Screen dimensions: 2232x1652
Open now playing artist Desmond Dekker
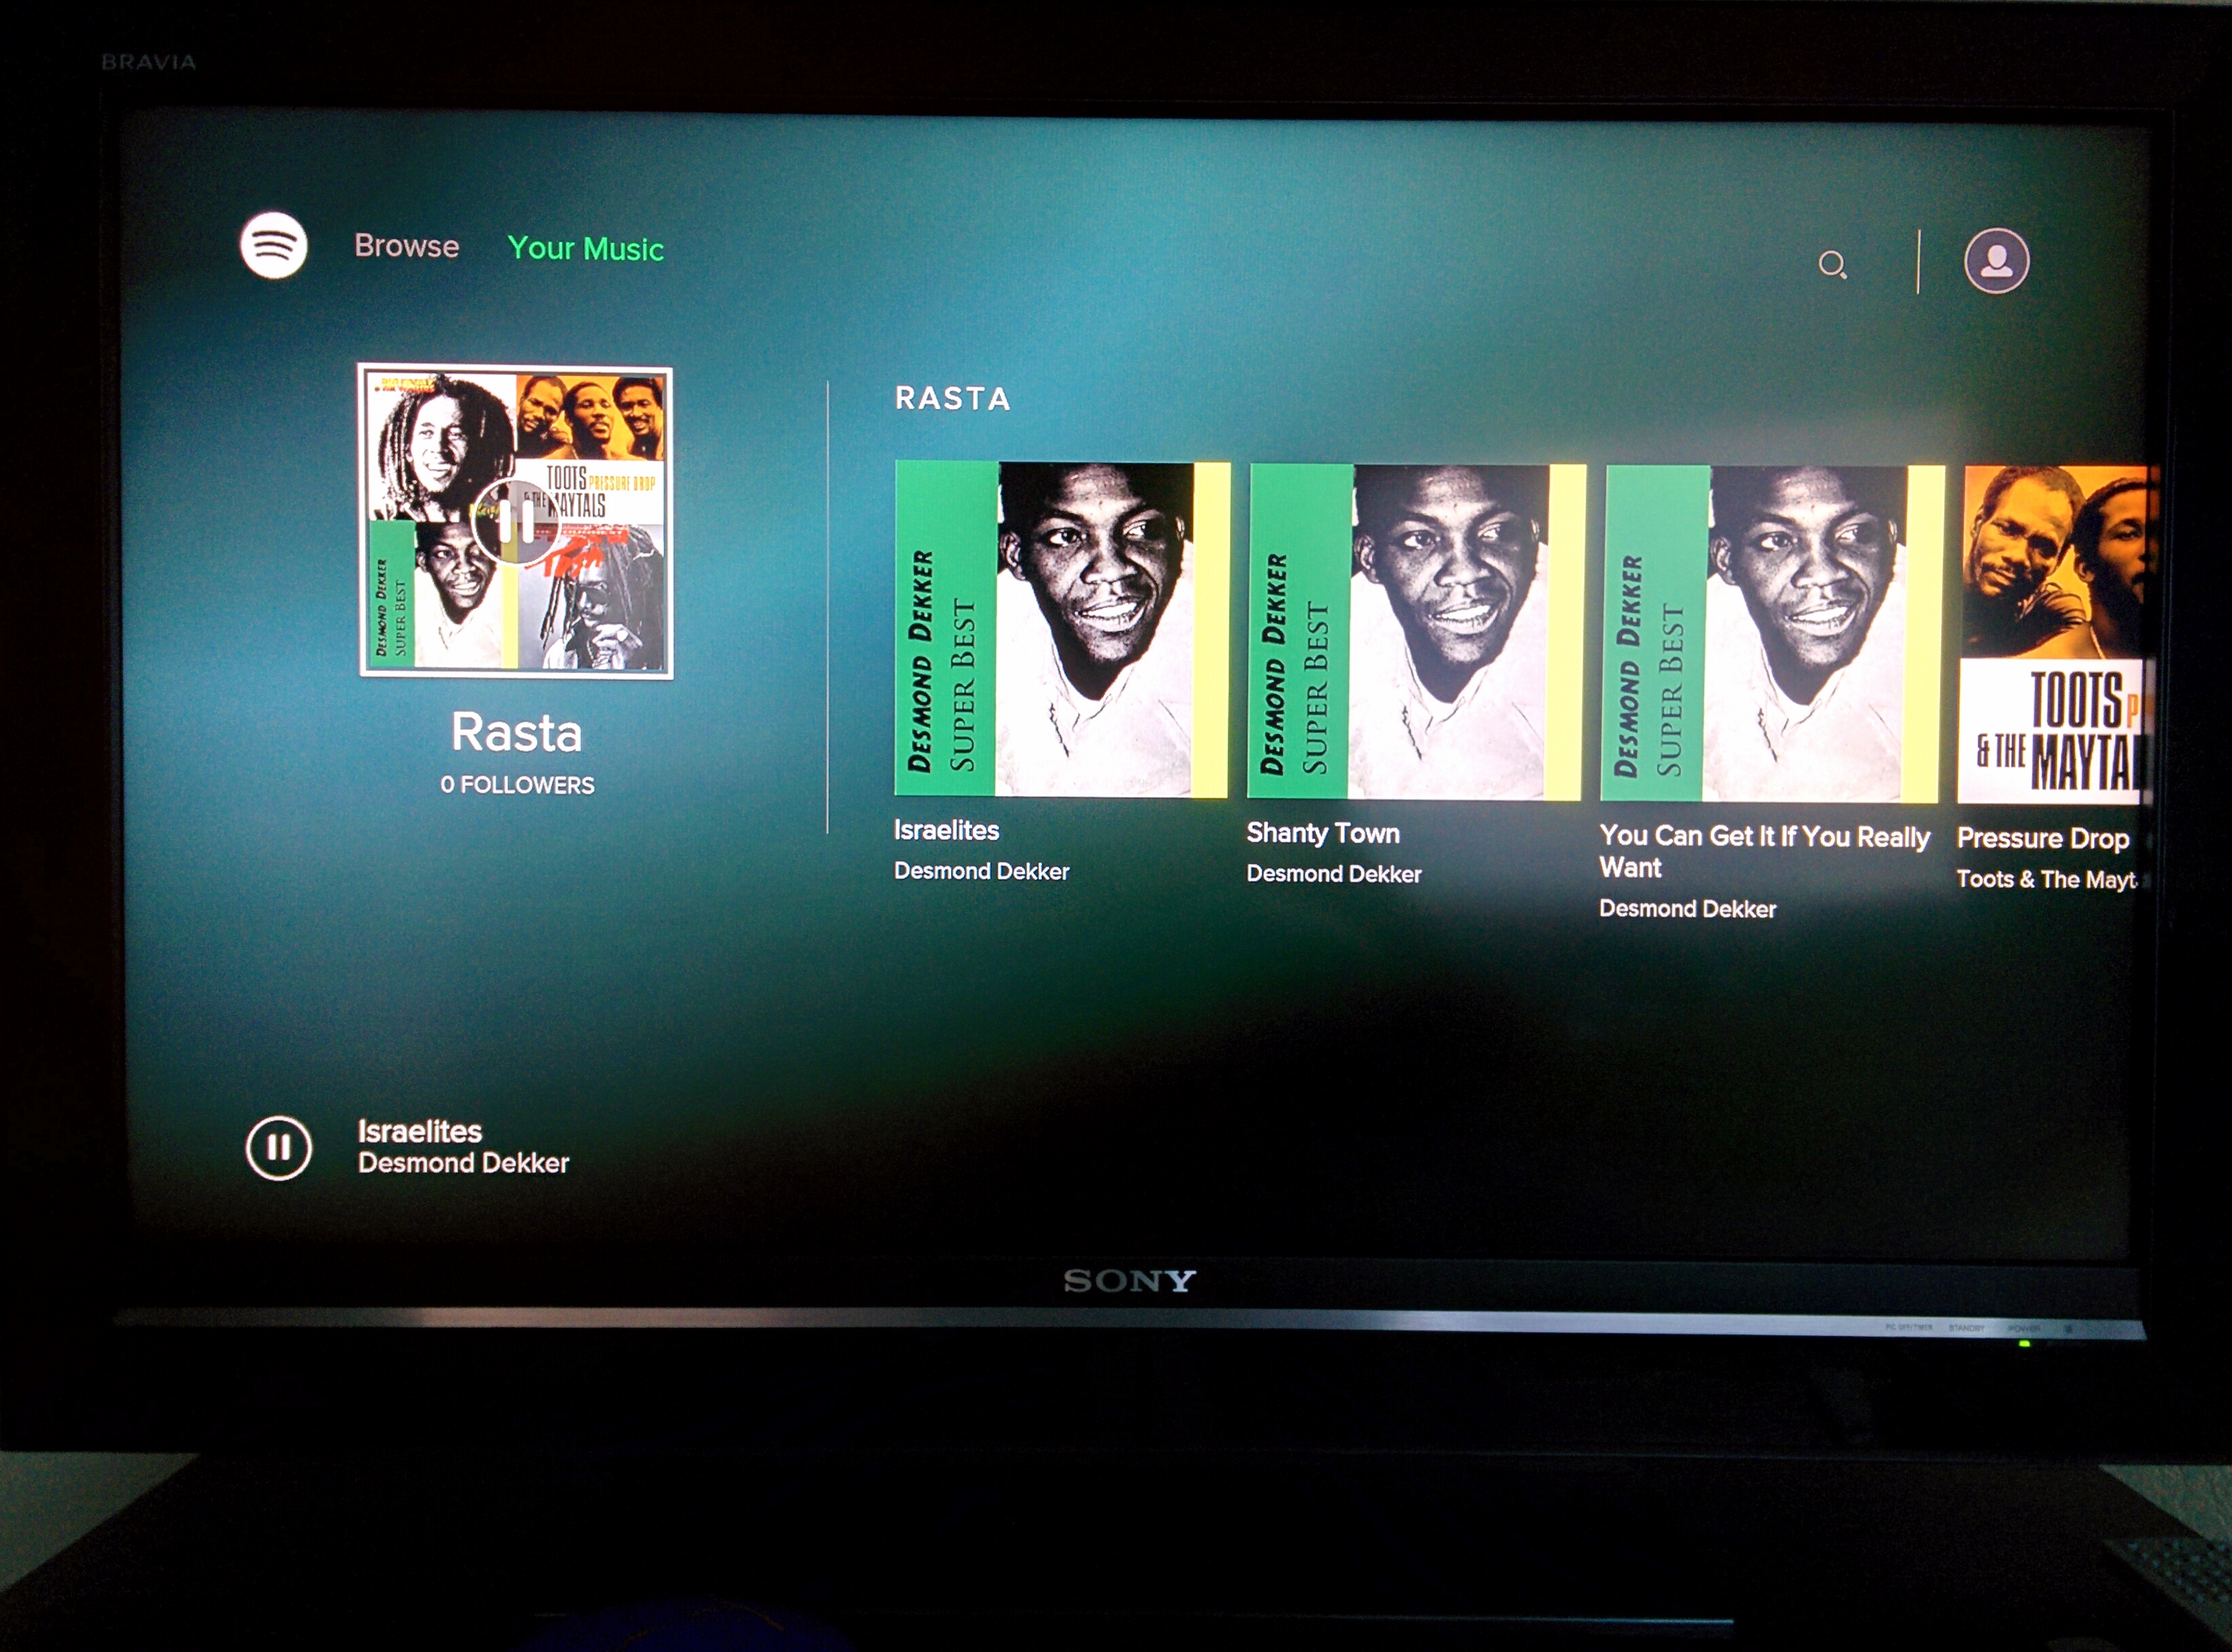point(463,1163)
